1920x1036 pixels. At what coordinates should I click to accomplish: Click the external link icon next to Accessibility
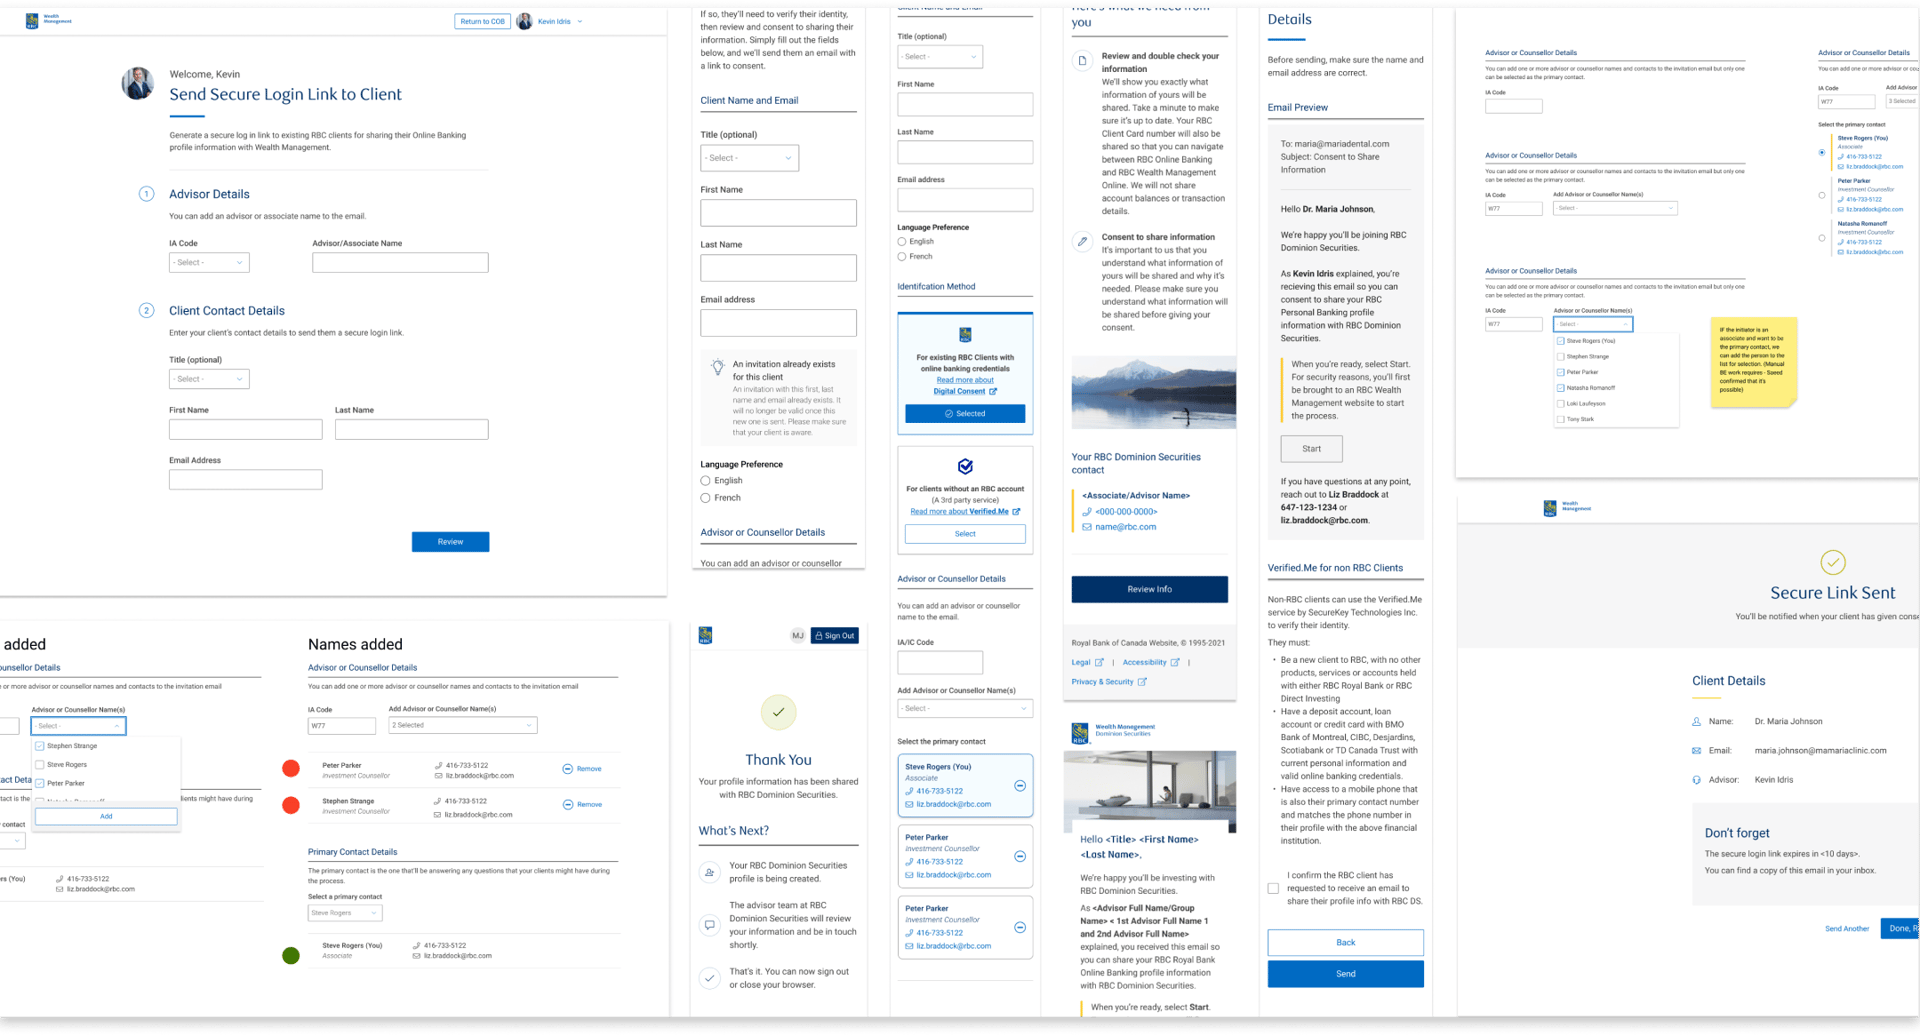click(1175, 663)
